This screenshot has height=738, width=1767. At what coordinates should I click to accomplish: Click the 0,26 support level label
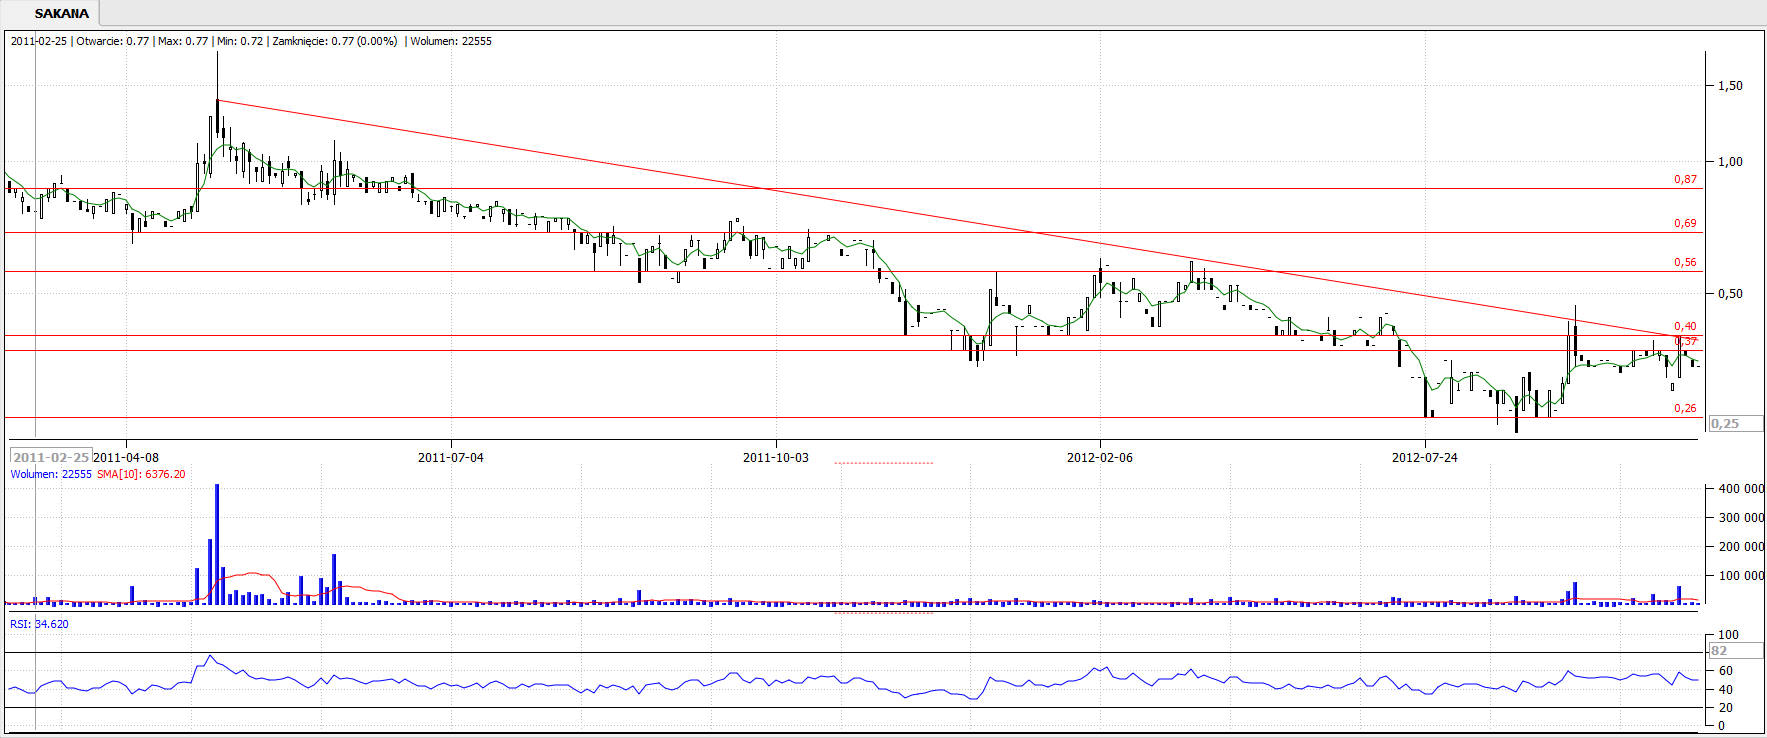point(1685,408)
